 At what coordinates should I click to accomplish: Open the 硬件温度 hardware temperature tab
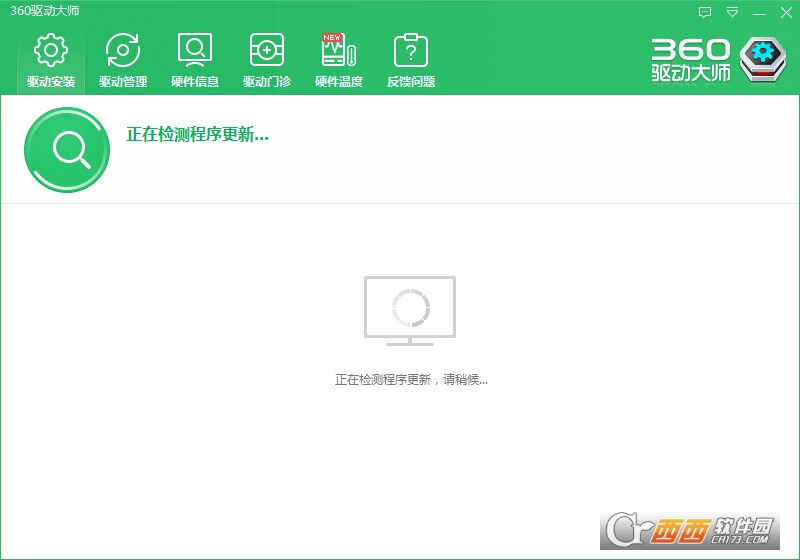click(339, 60)
